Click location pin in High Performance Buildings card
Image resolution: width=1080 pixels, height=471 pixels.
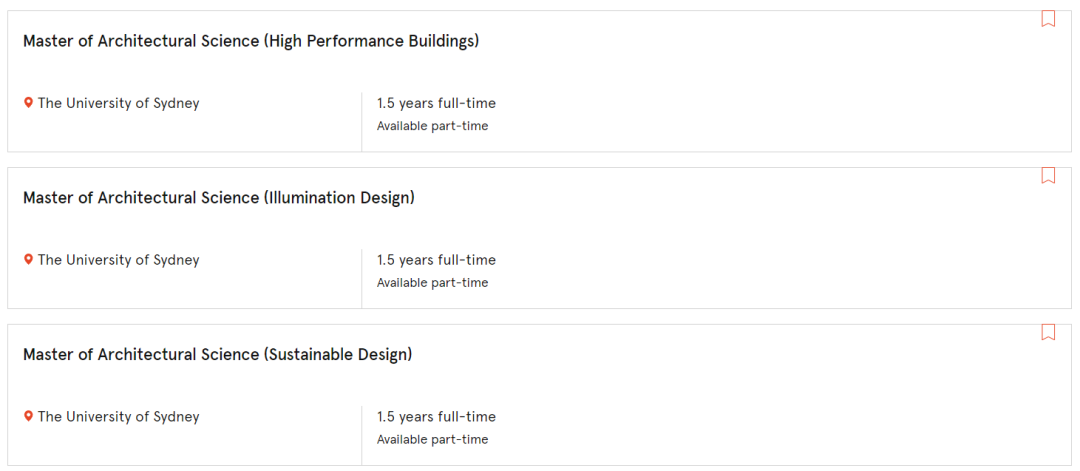[x=29, y=103]
